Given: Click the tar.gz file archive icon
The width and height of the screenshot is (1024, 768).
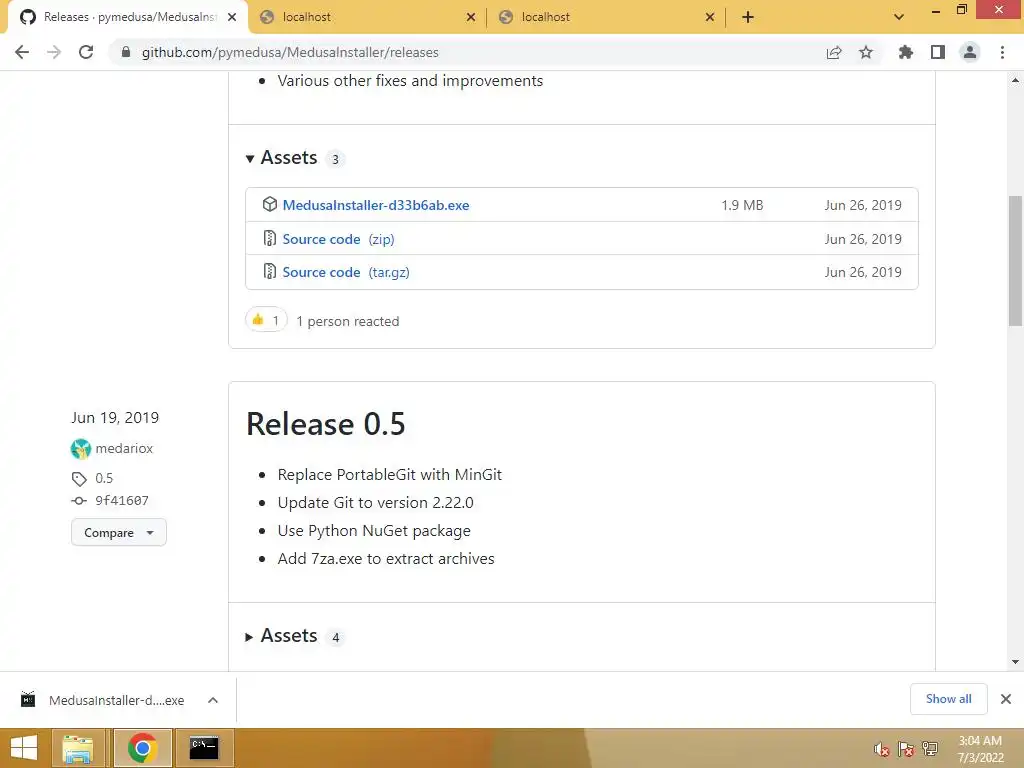Looking at the screenshot, I should (x=270, y=271).
